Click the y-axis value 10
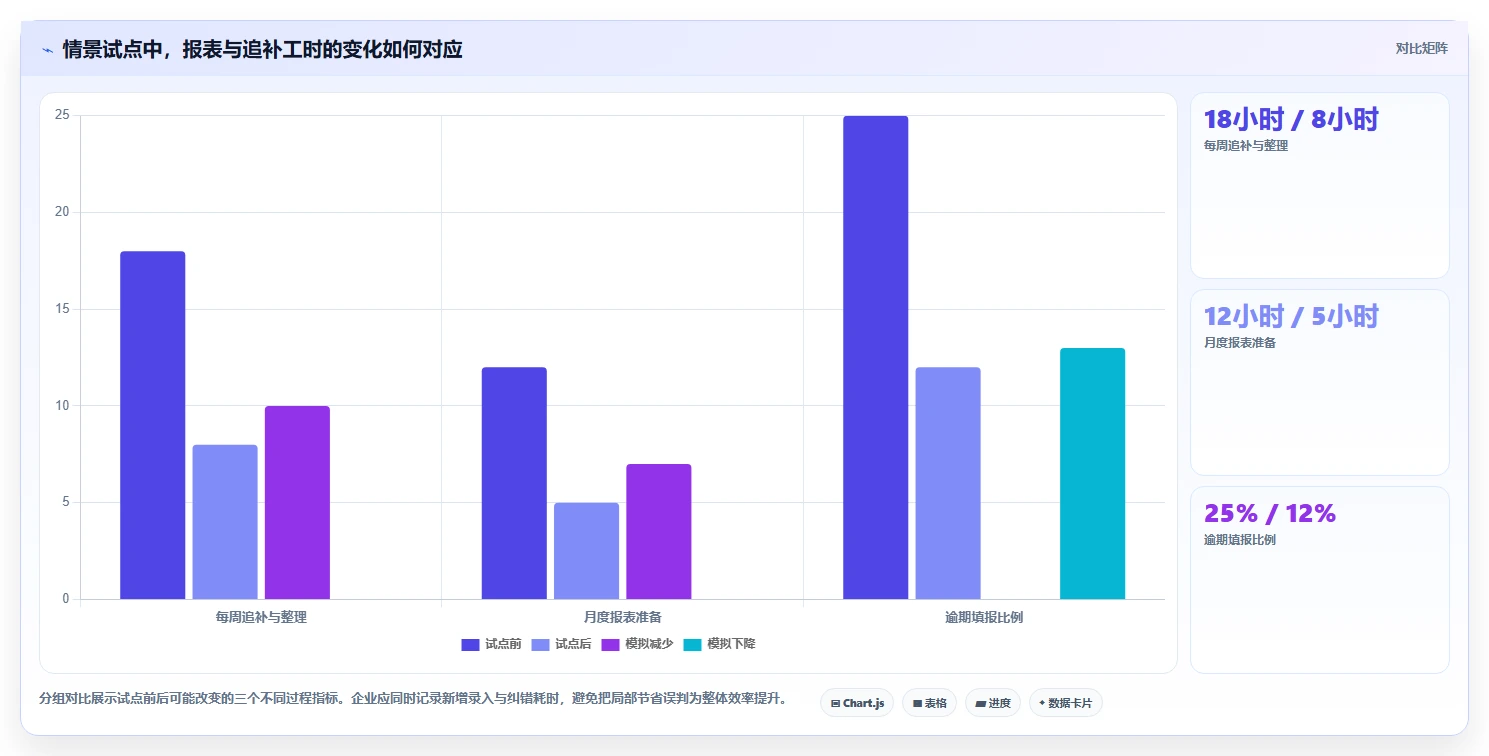The width and height of the screenshot is (1489, 756). 62,406
